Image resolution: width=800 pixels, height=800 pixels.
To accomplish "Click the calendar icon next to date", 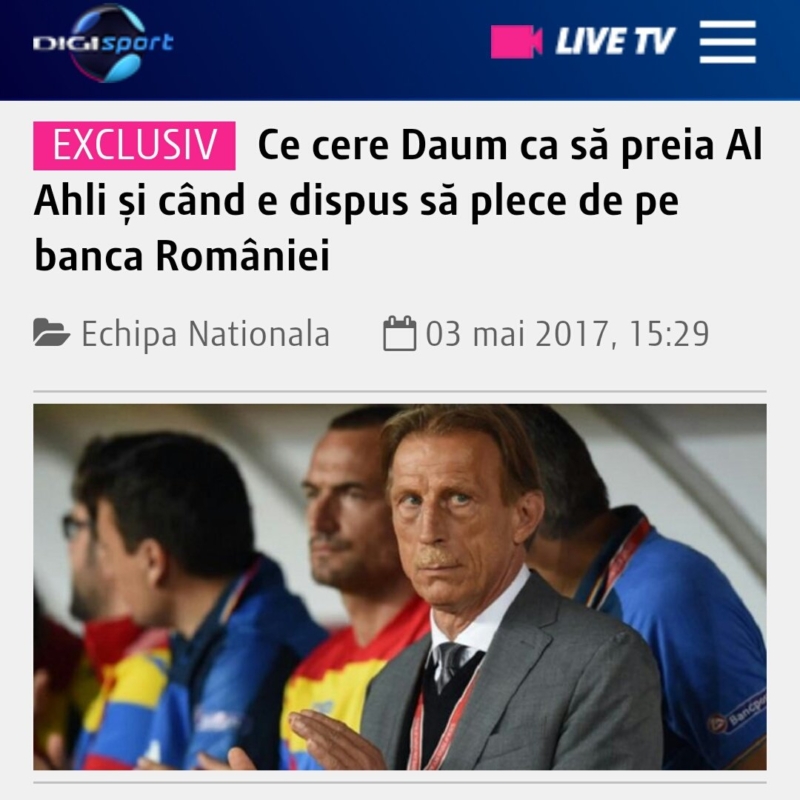I will point(399,333).
